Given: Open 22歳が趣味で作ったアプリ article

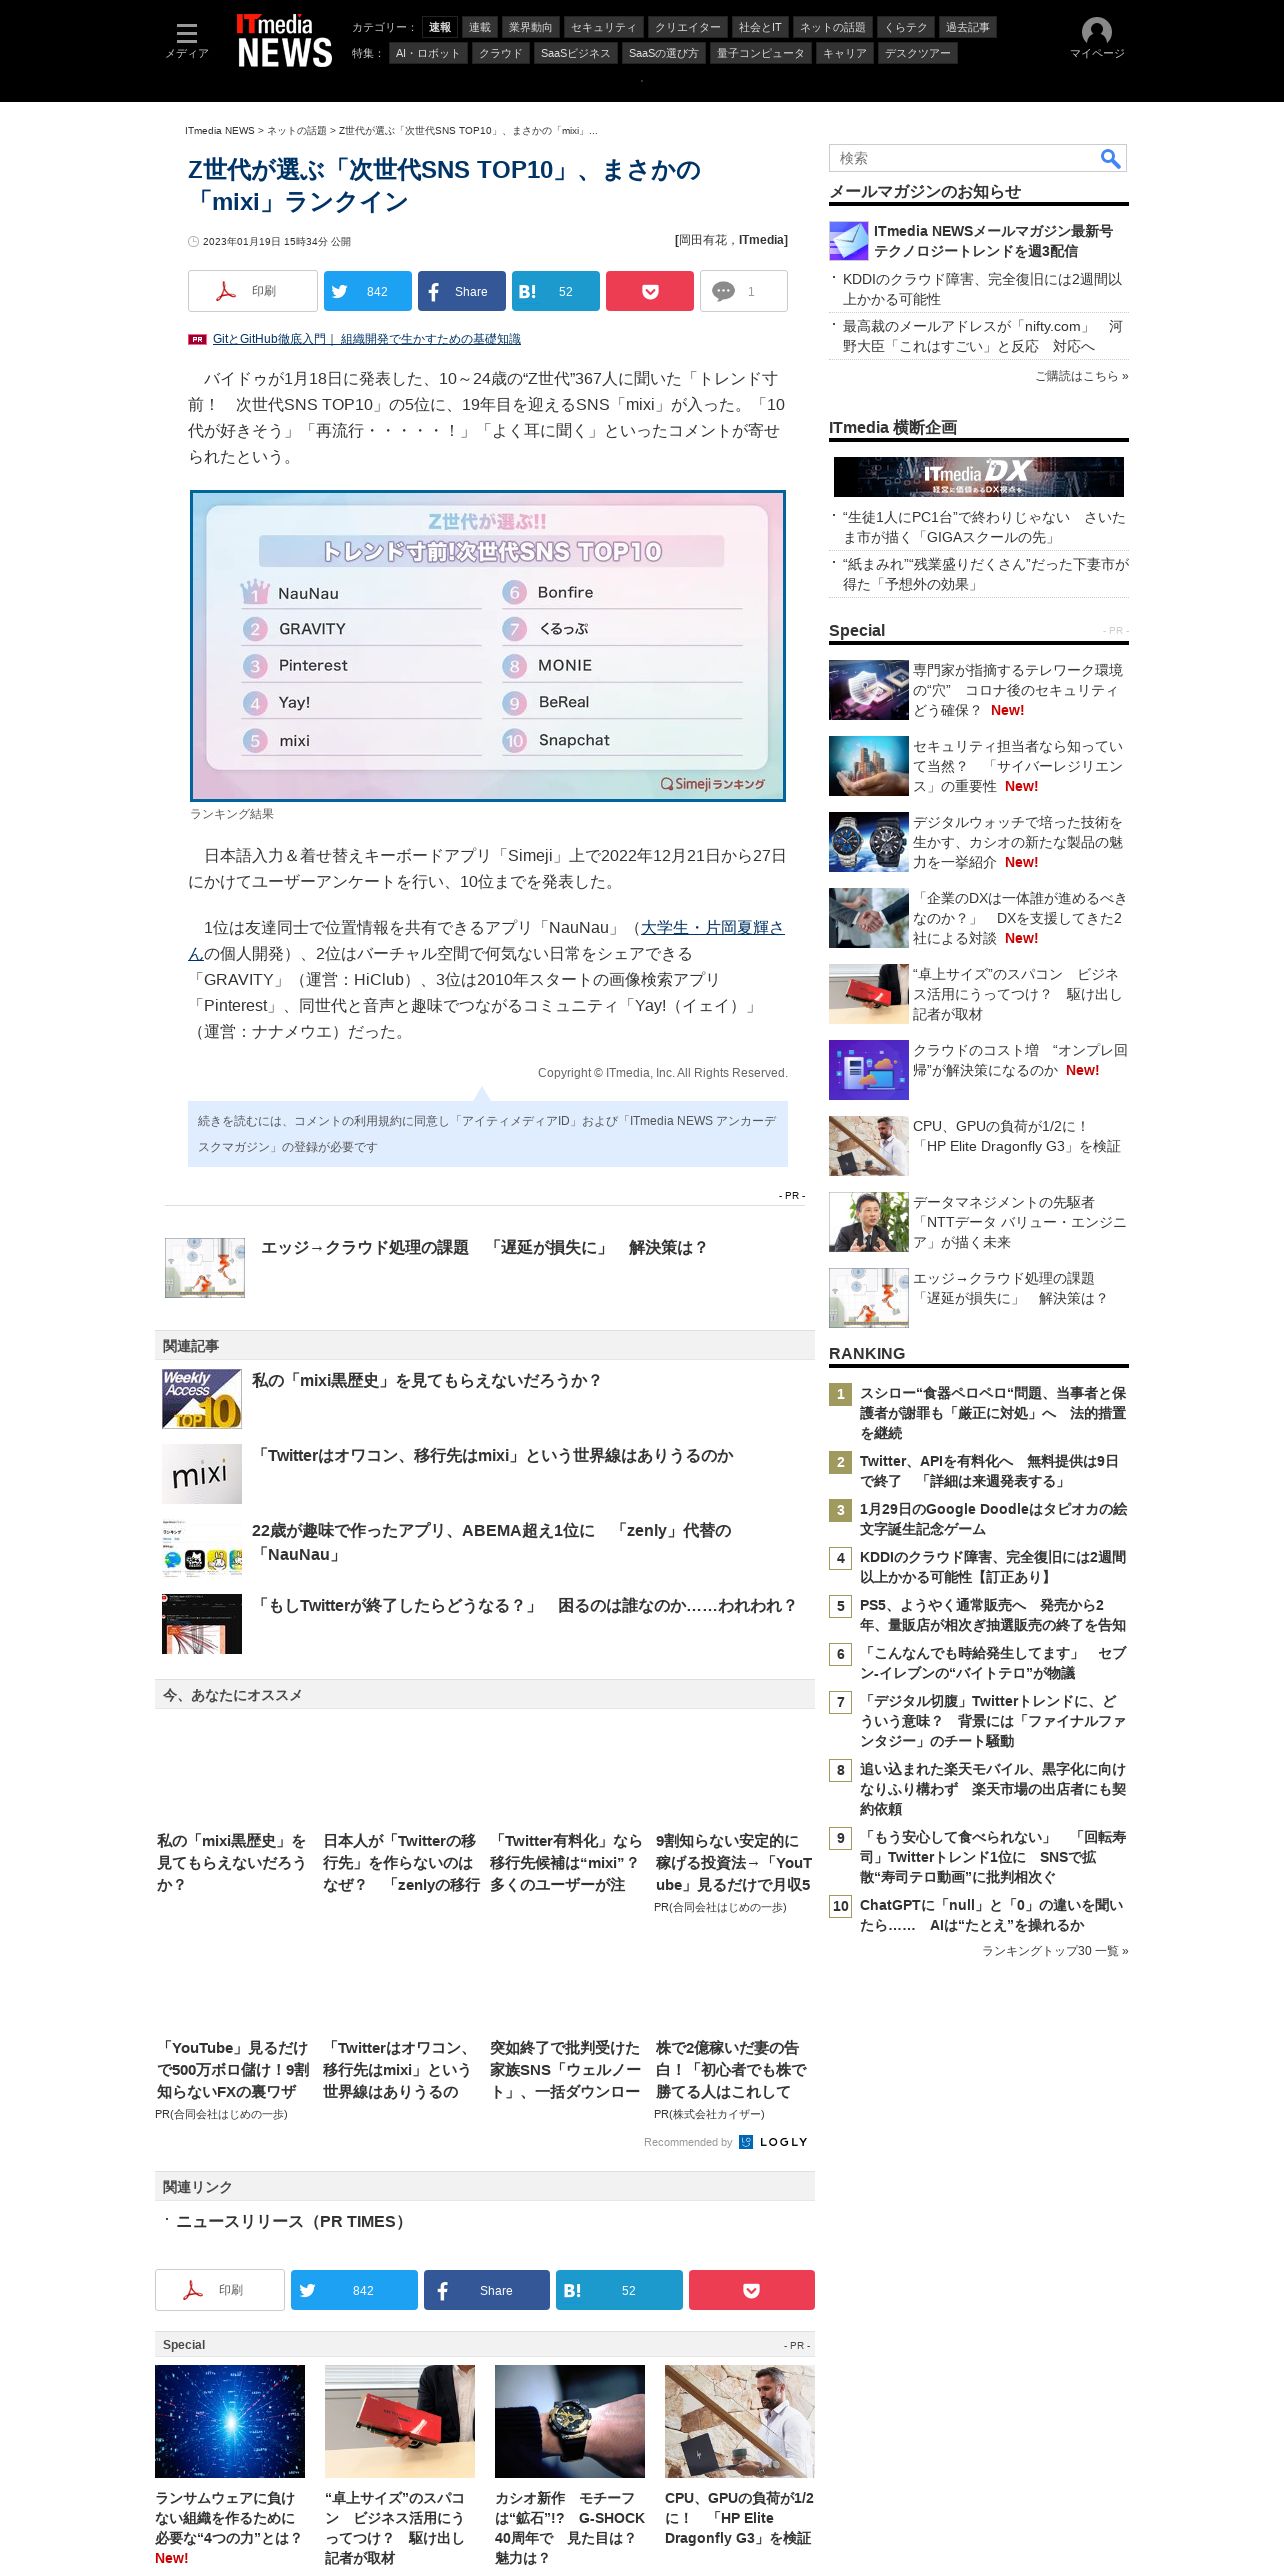Looking at the screenshot, I should coord(492,1542).
